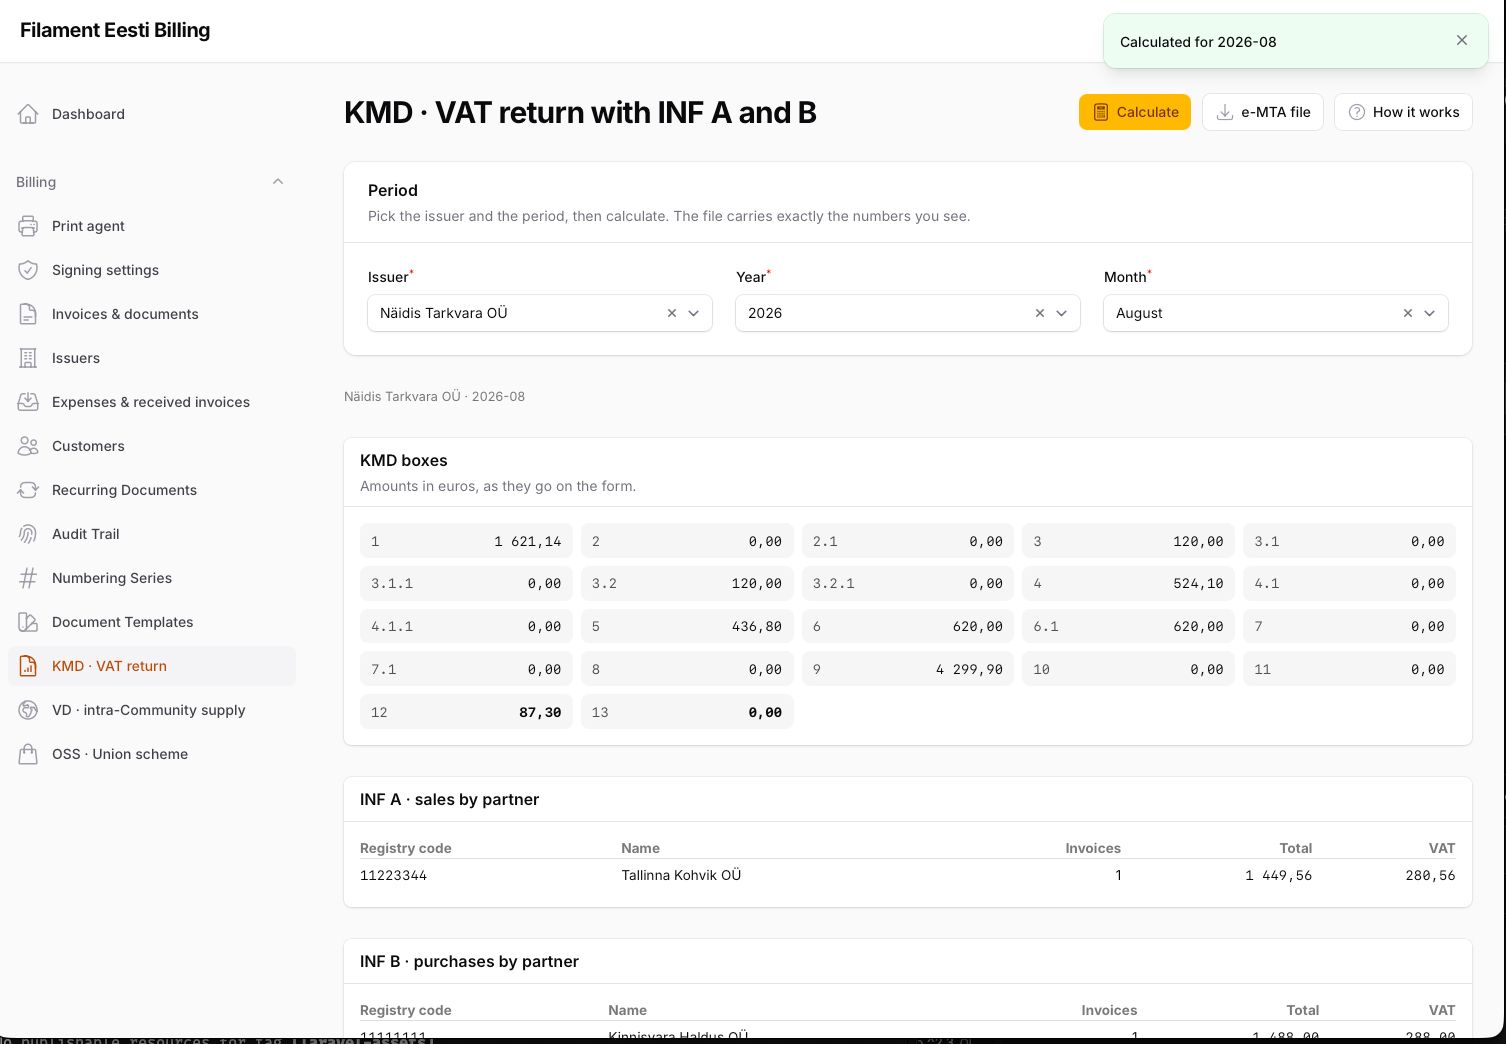
Task: Click the Audit Trail fingerprint icon
Action: point(28,534)
